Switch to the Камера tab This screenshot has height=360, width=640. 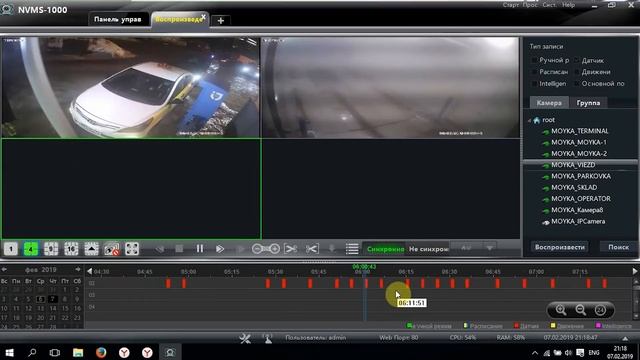pos(549,102)
